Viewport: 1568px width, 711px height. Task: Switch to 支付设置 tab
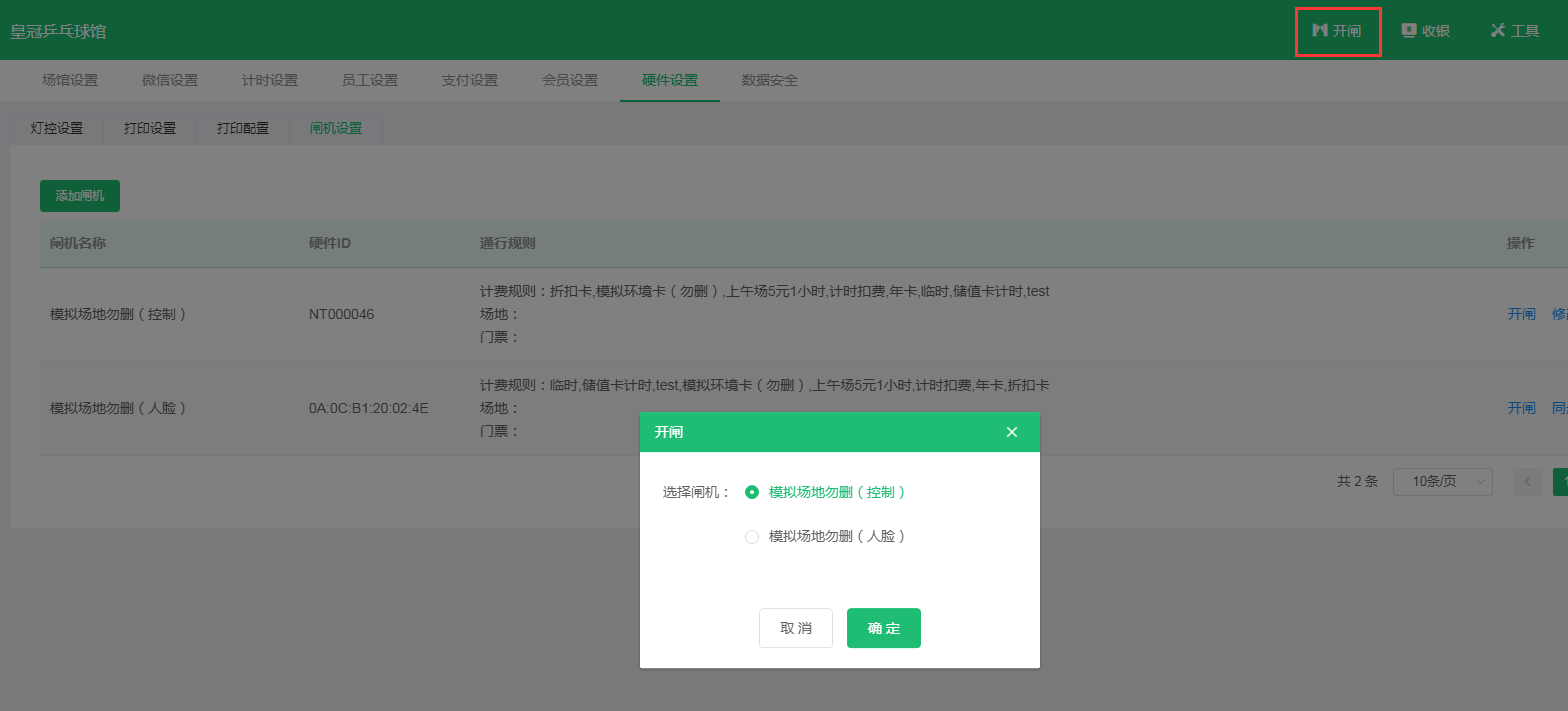[470, 80]
